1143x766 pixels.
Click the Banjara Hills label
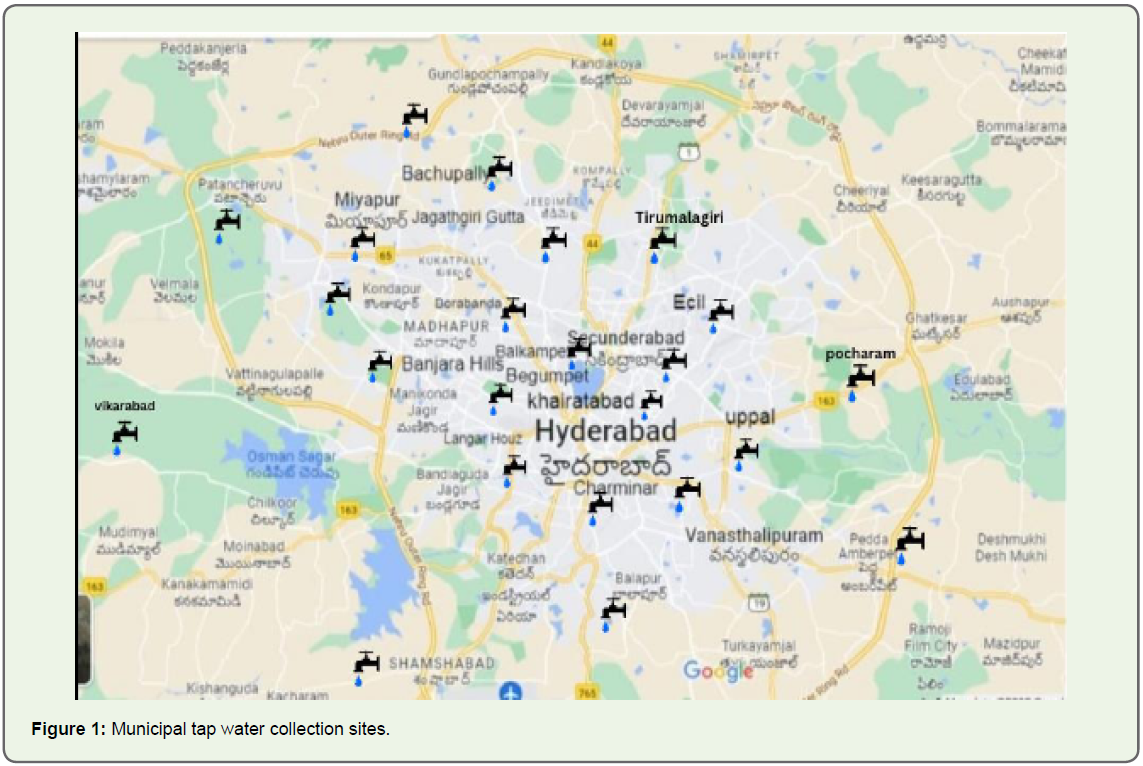click(x=453, y=363)
